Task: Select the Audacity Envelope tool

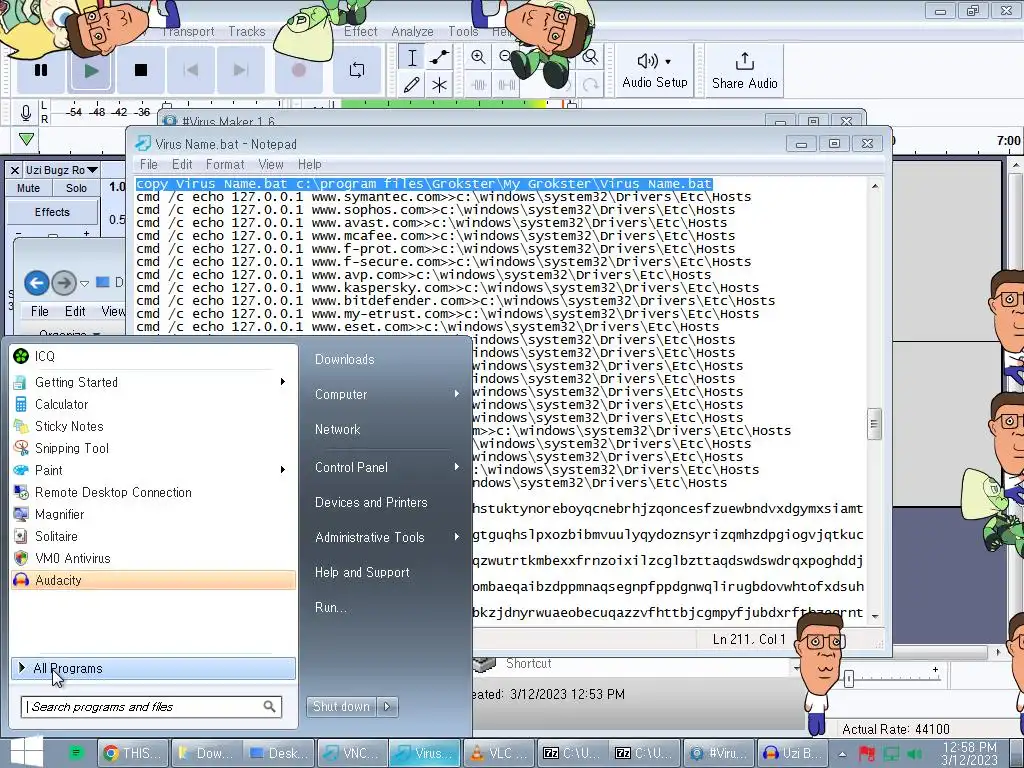Action: (440, 57)
